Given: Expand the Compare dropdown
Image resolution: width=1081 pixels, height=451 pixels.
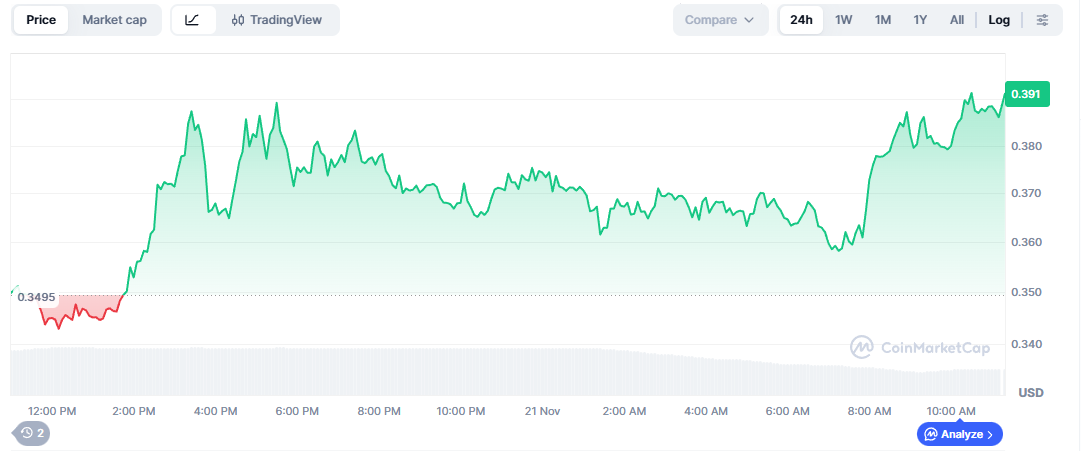Looking at the screenshot, I should pos(720,20).
